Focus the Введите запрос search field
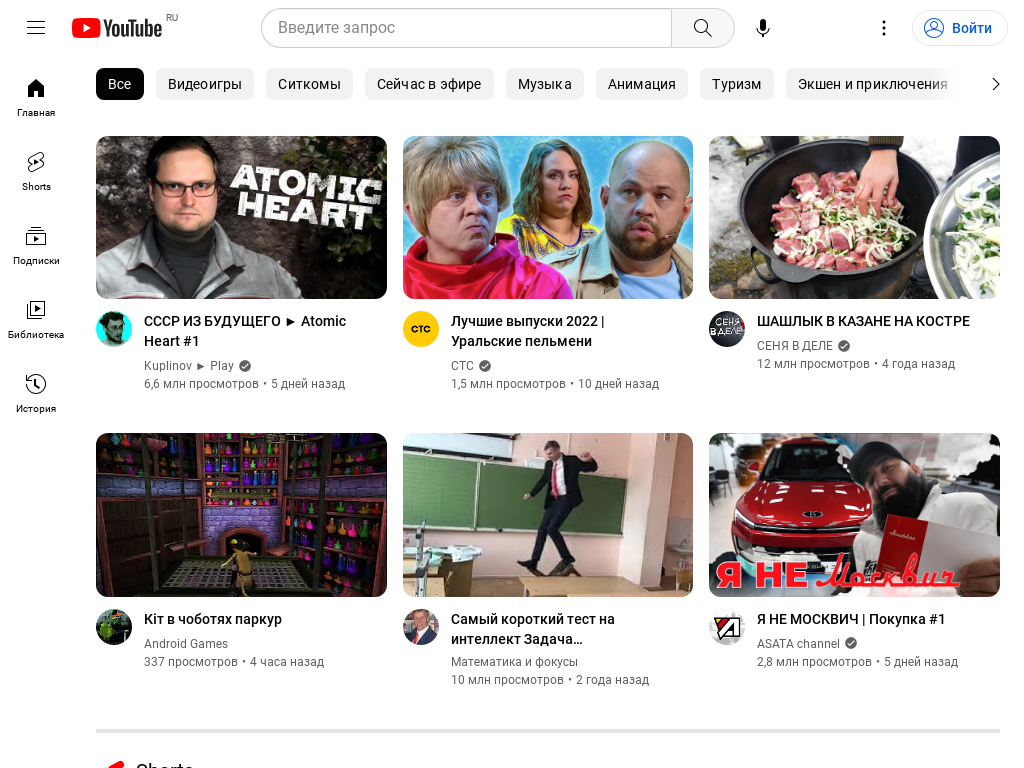The height and width of the screenshot is (768, 1024). point(466,28)
